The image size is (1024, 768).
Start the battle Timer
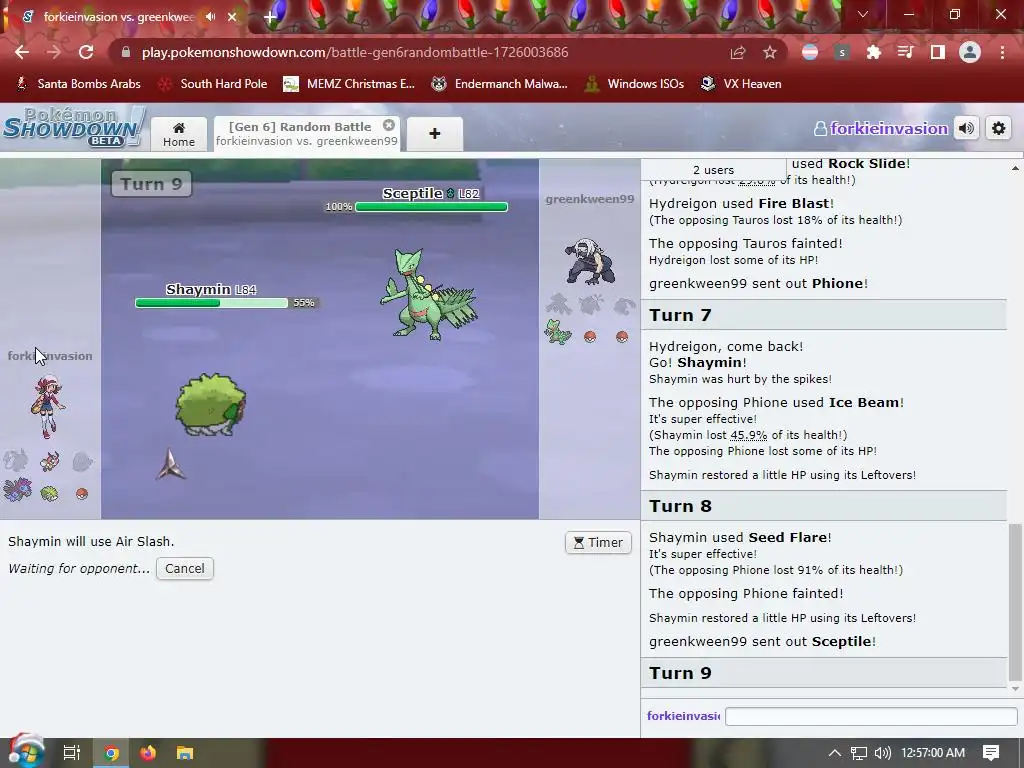(x=598, y=543)
